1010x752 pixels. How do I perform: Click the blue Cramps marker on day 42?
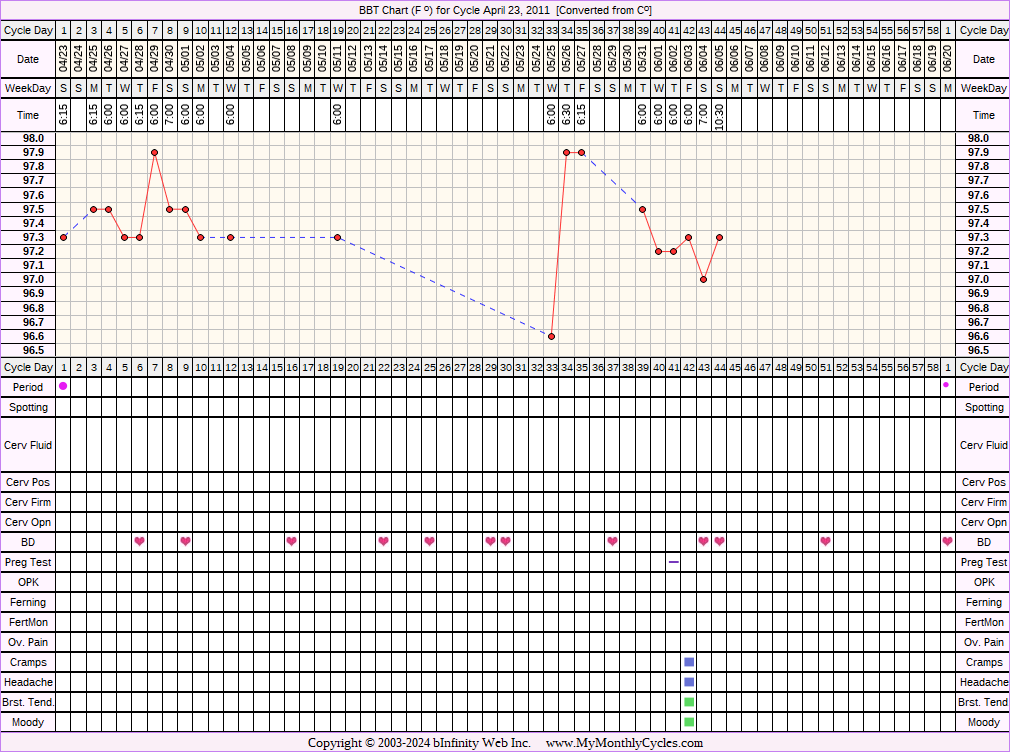click(x=689, y=662)
